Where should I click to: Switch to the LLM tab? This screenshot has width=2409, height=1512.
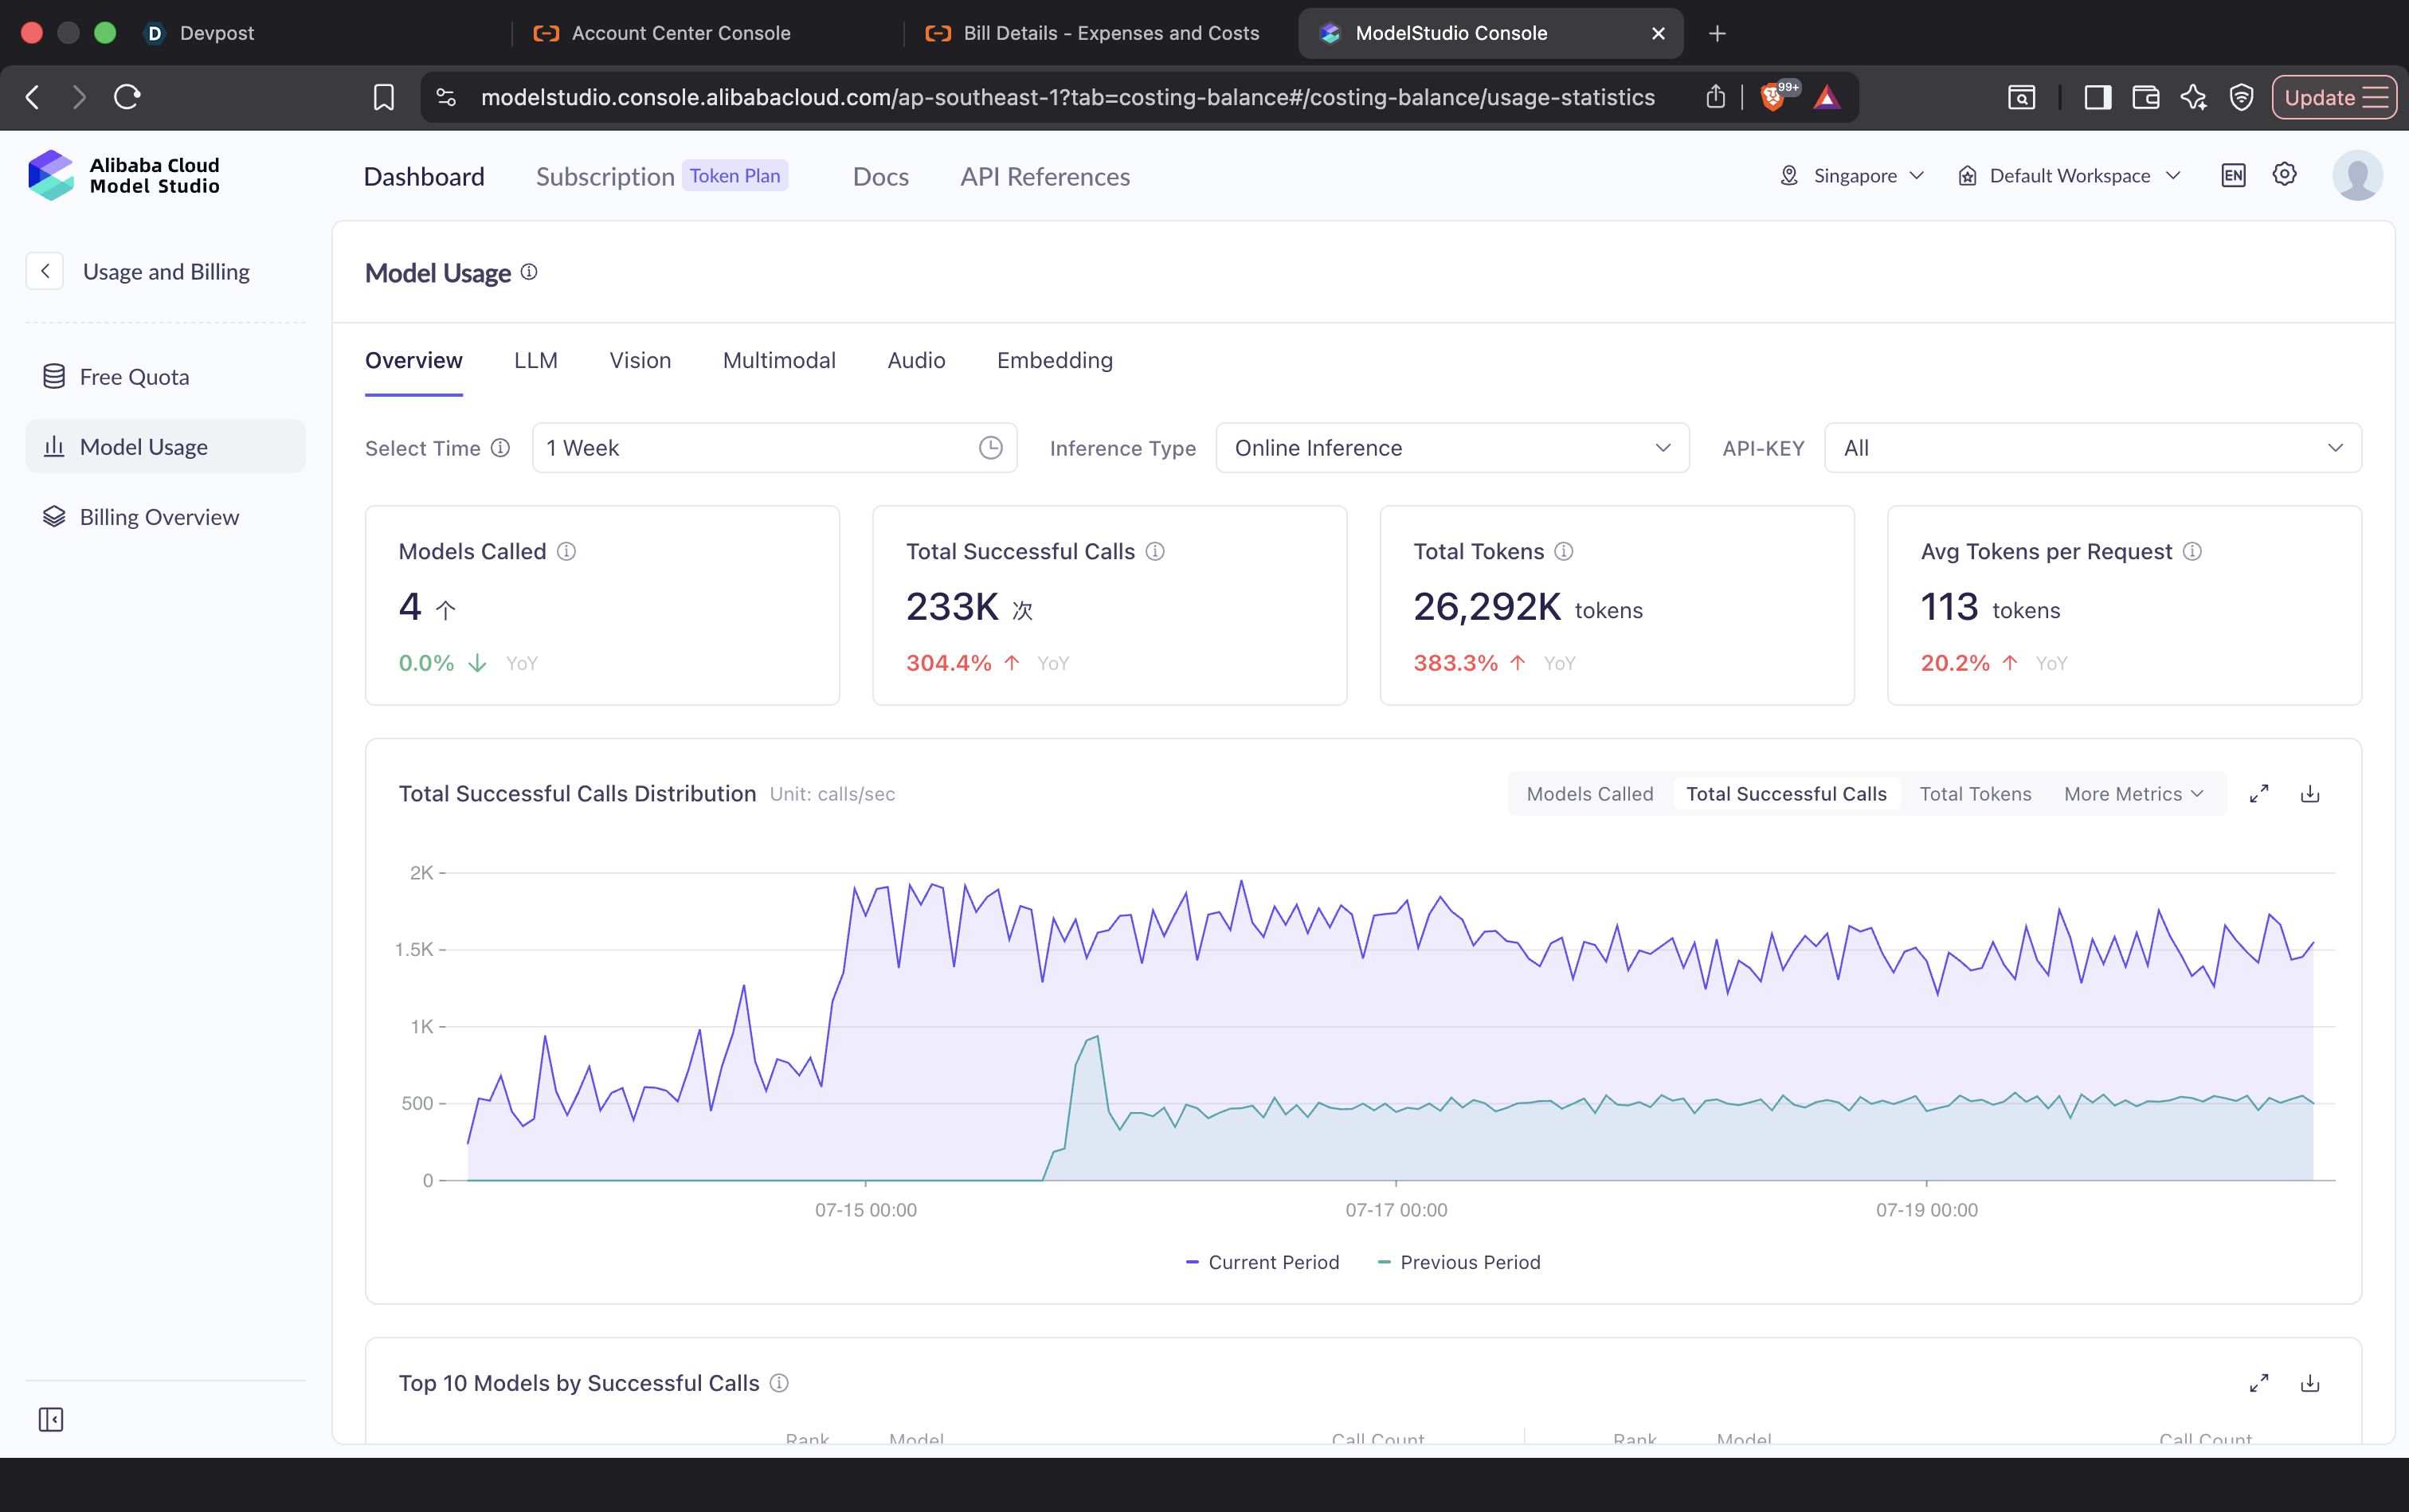536,360
